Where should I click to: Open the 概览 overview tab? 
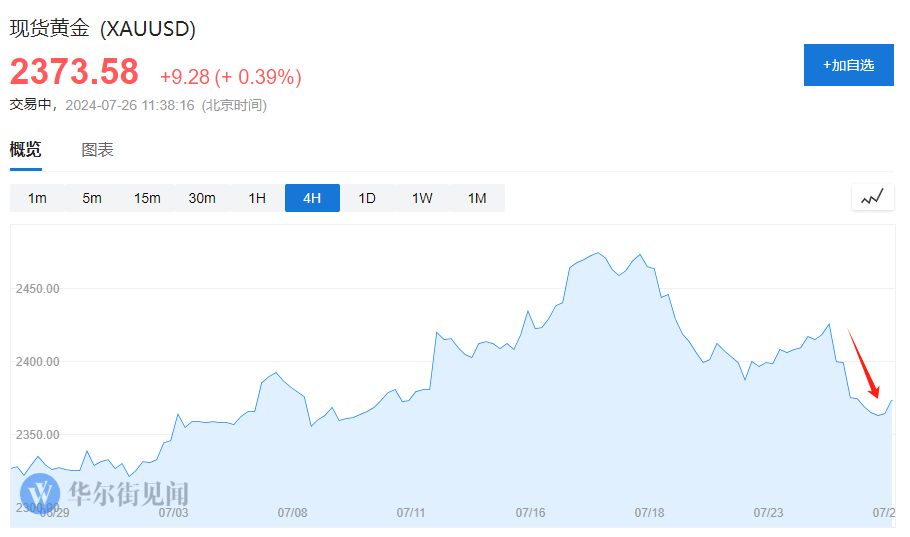pos(26,150)
